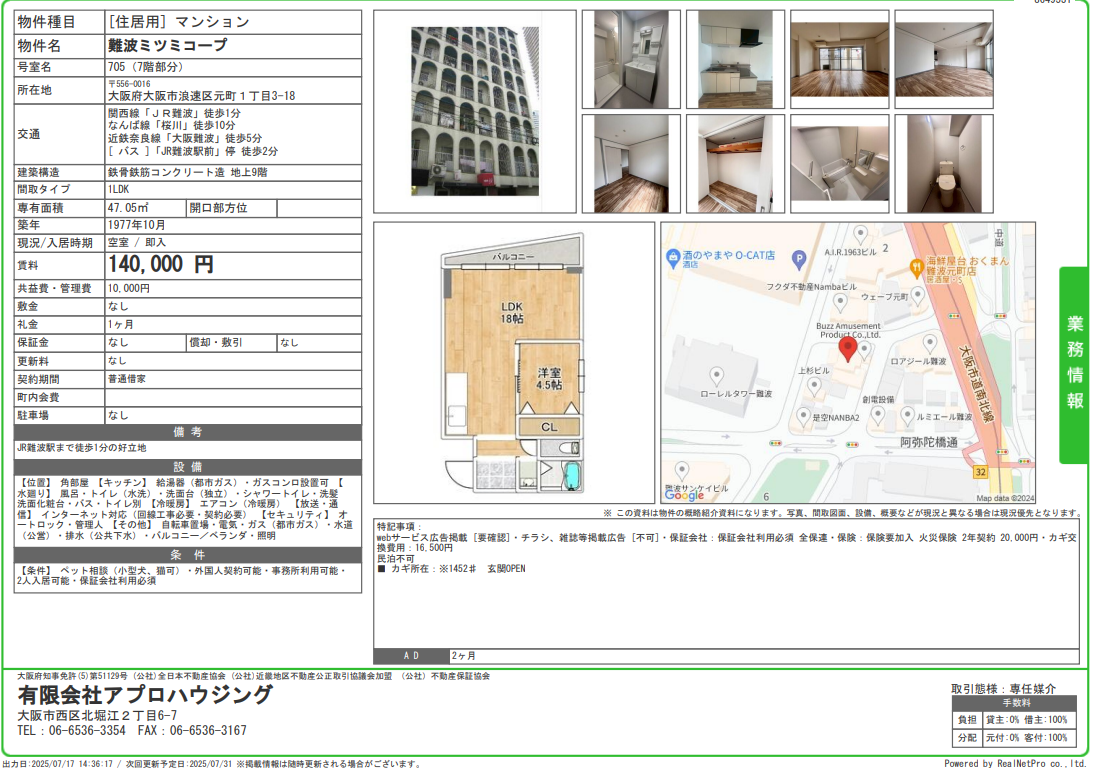Viewport: 1095px width, 768px height.
Task: Select the ローレルタワー難波 map marker
Action: (716, 375)
